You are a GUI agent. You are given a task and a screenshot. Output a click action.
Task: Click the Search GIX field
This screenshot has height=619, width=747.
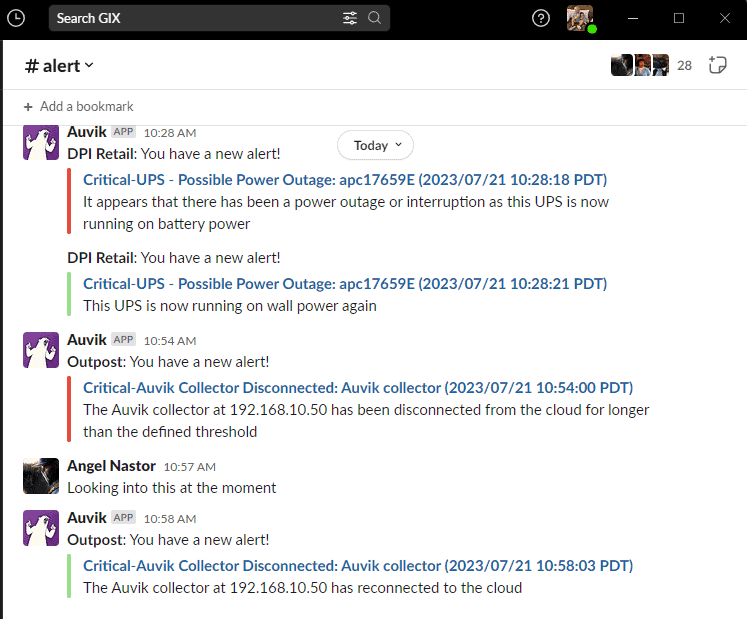[219, 18]
